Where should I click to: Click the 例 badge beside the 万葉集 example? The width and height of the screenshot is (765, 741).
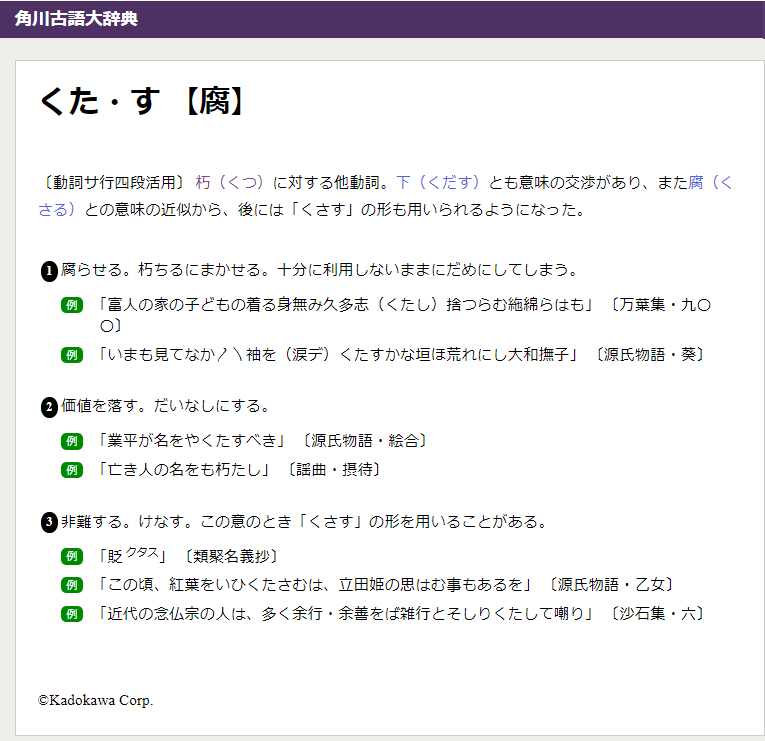pos(71,305)
